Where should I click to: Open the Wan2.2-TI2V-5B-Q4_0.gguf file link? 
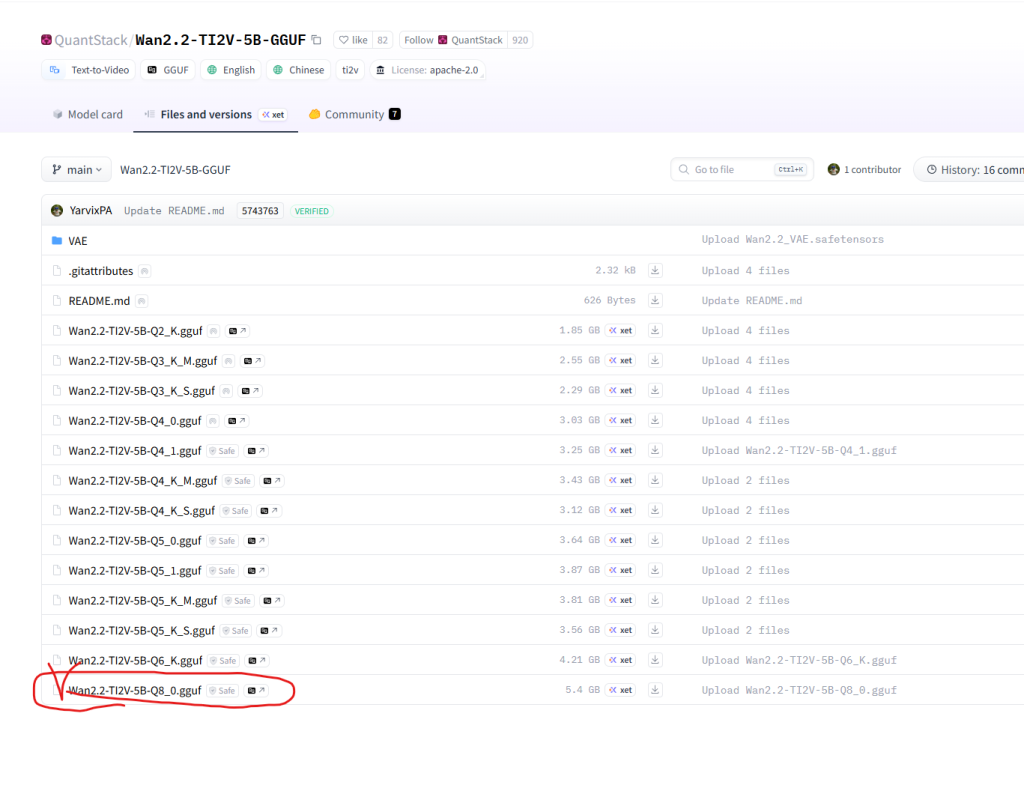(x=134, y=420)
